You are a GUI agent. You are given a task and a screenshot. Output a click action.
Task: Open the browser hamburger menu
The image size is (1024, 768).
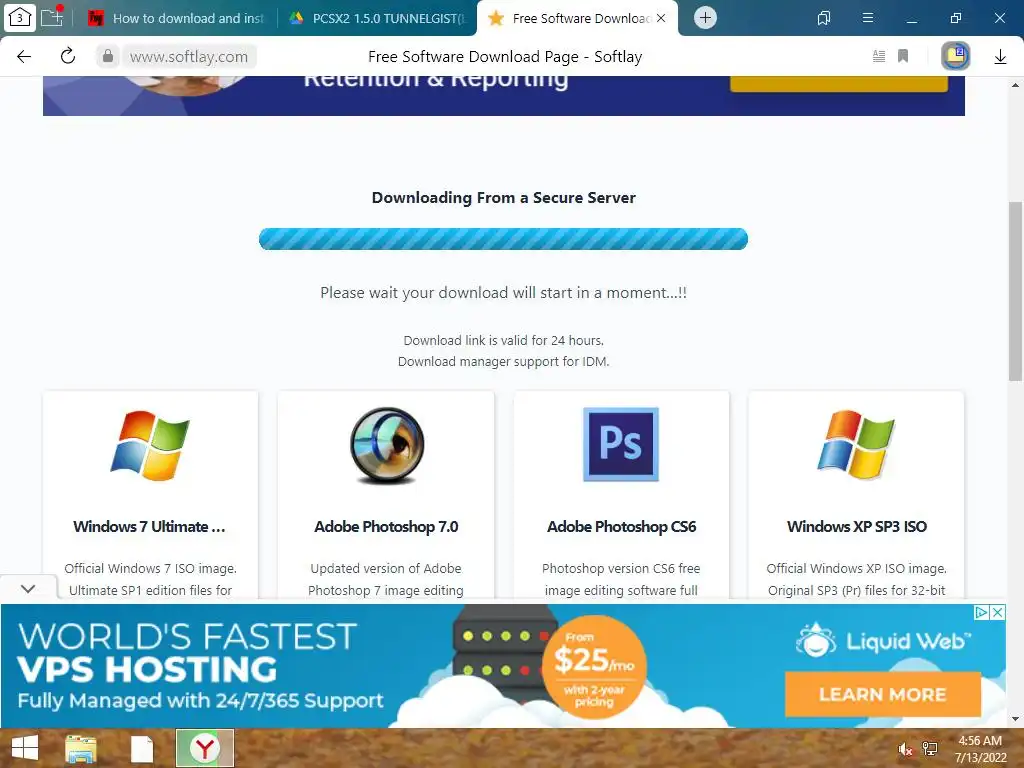pos(868,18)
